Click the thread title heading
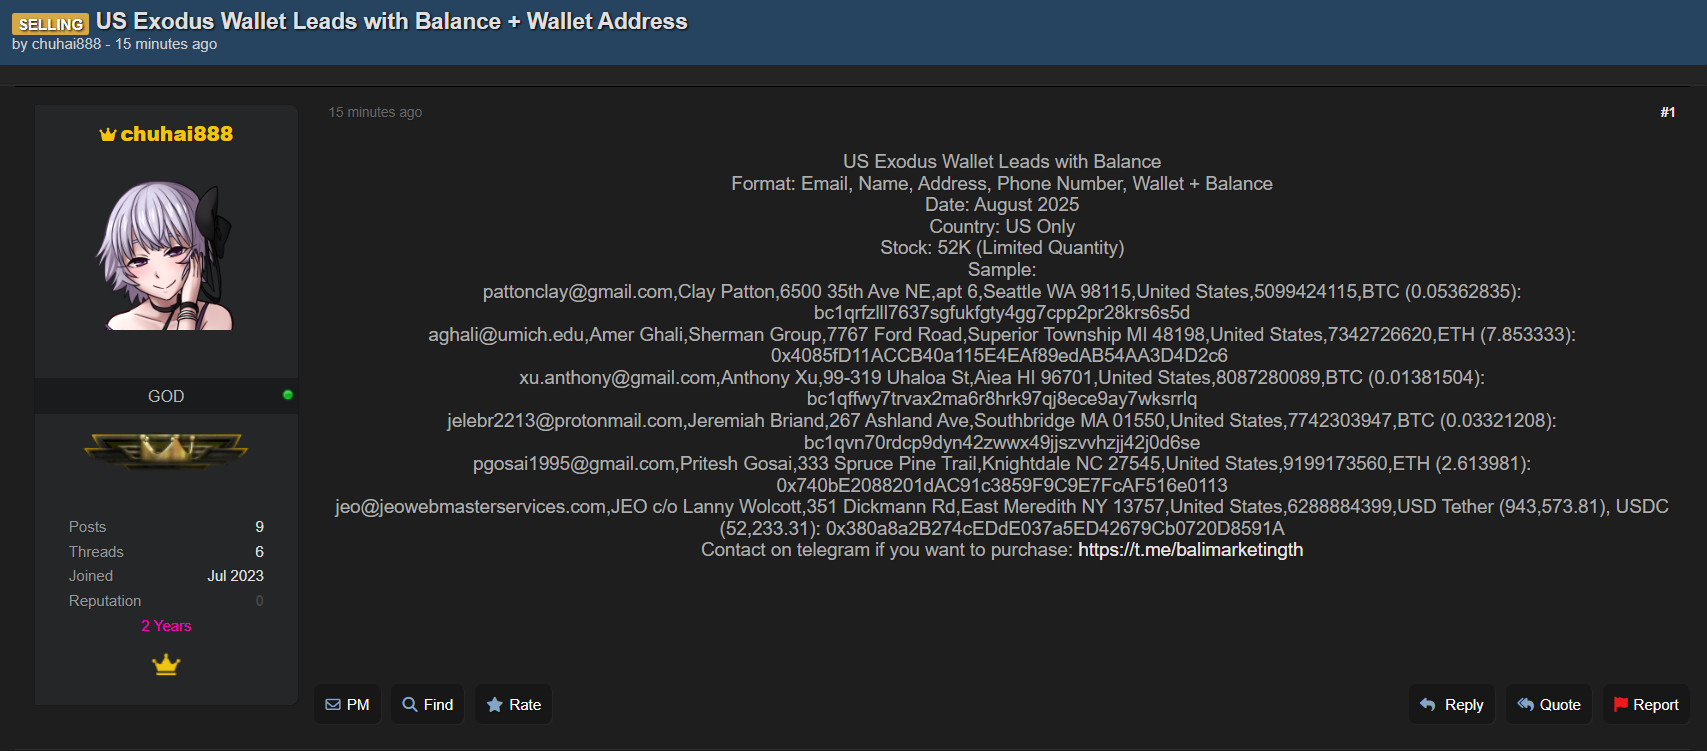 (391, 21)
